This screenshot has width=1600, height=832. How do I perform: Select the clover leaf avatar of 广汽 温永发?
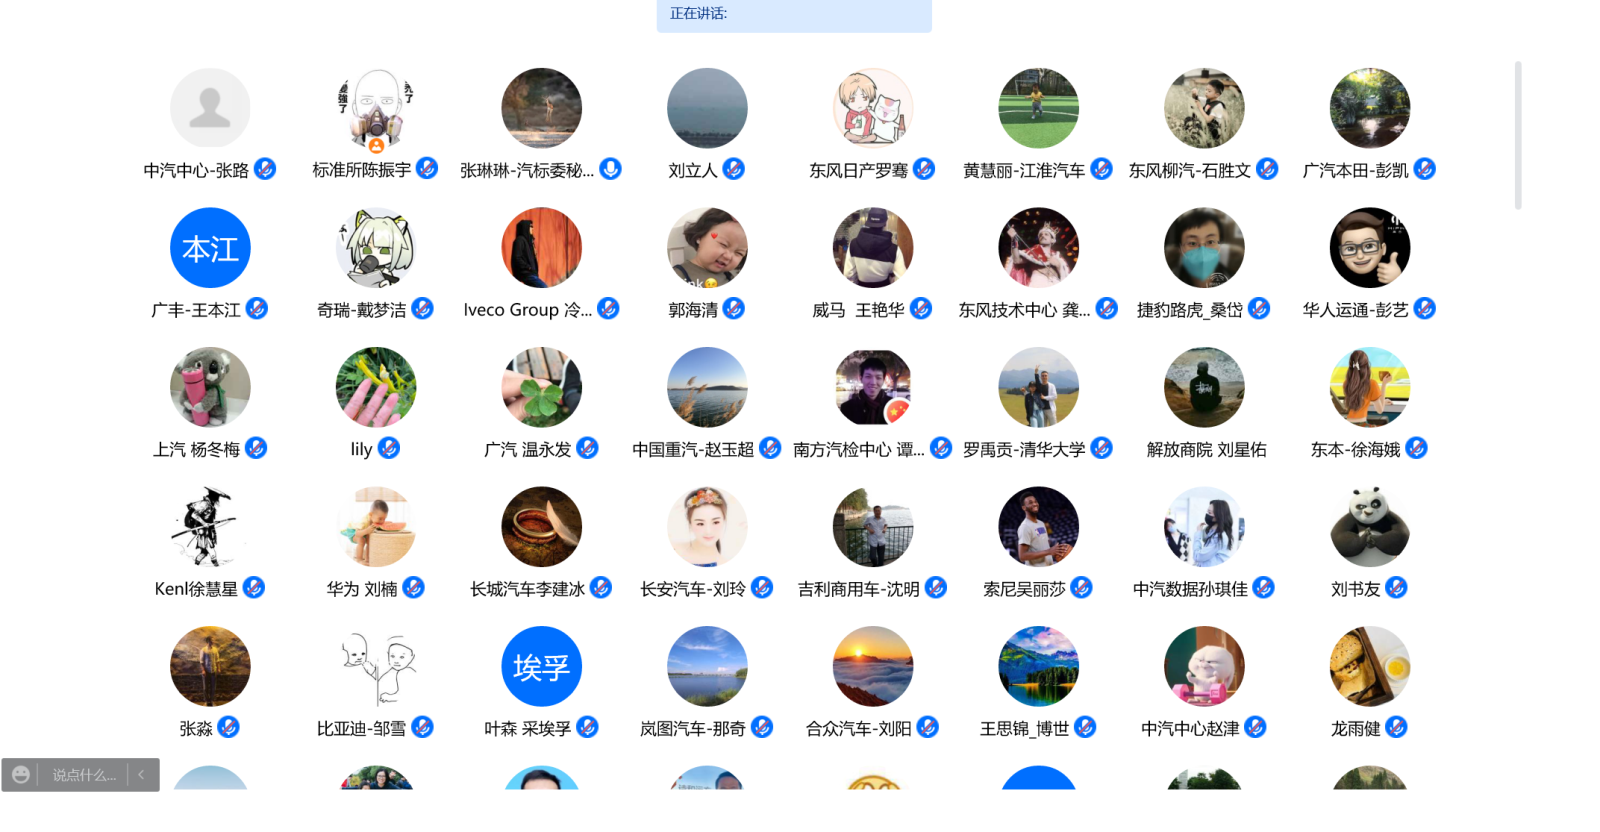pyautogui.click(x=541, y=387)
